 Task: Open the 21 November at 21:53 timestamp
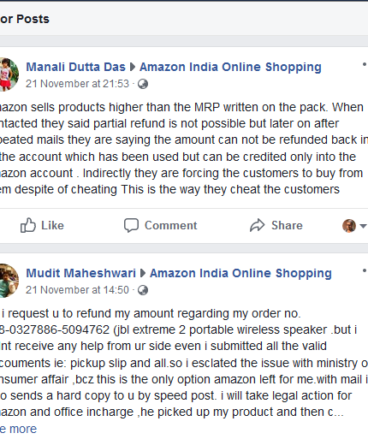(x=77, y=84)
